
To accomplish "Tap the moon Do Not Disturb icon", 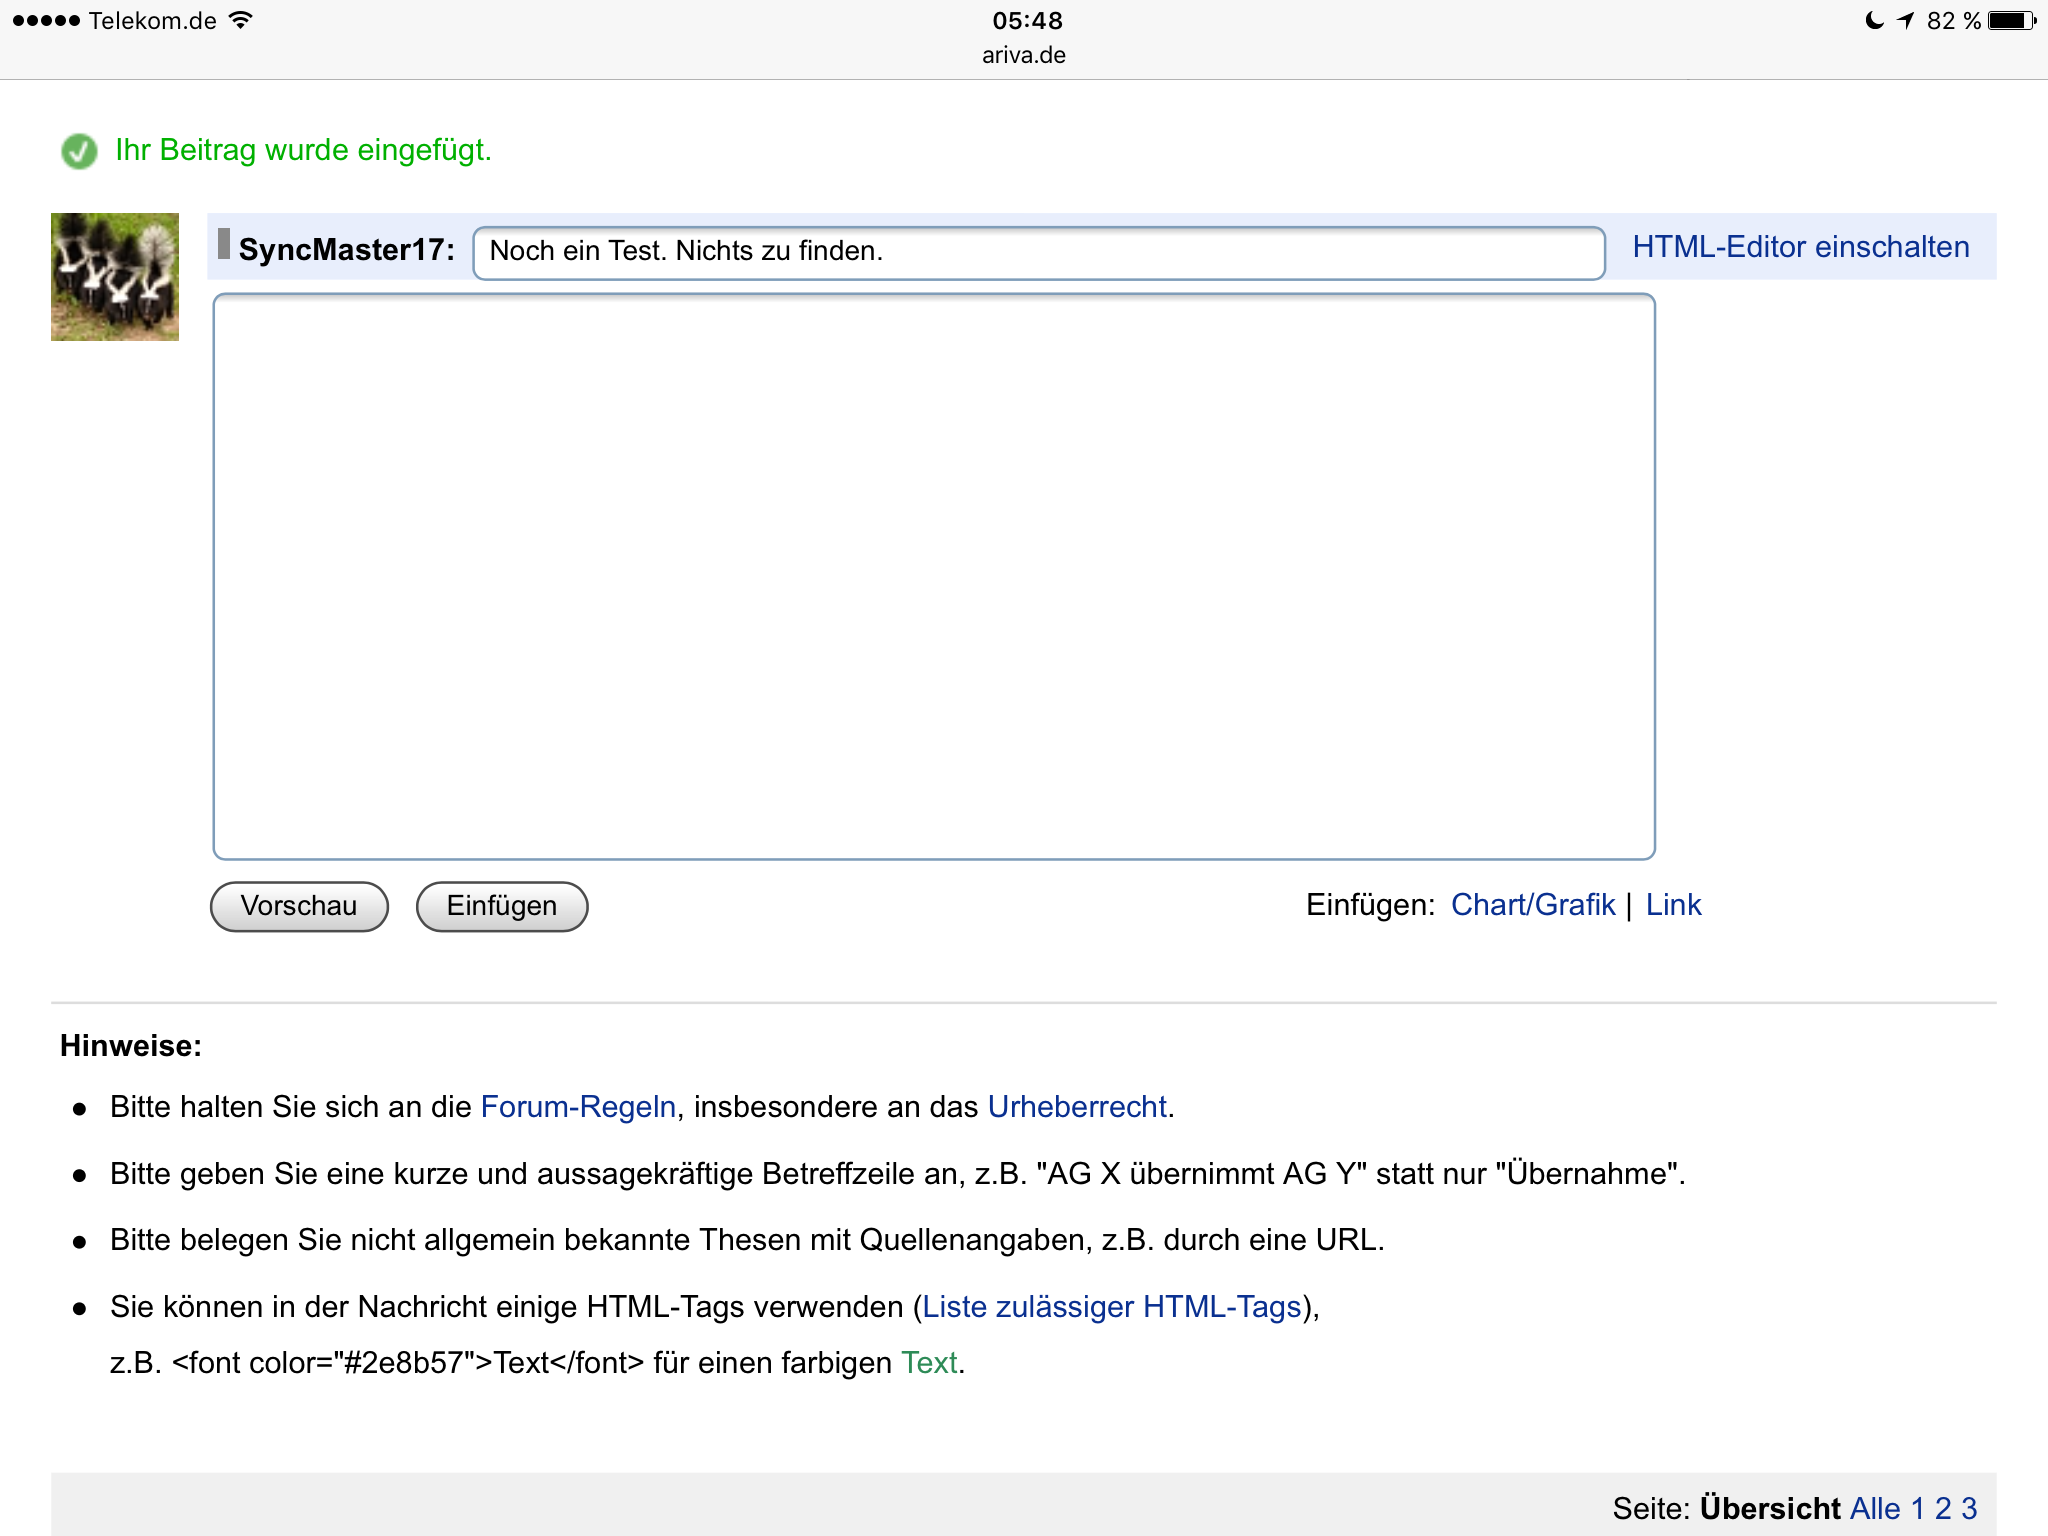I will pyautogui.click(x=1875, y=21).
